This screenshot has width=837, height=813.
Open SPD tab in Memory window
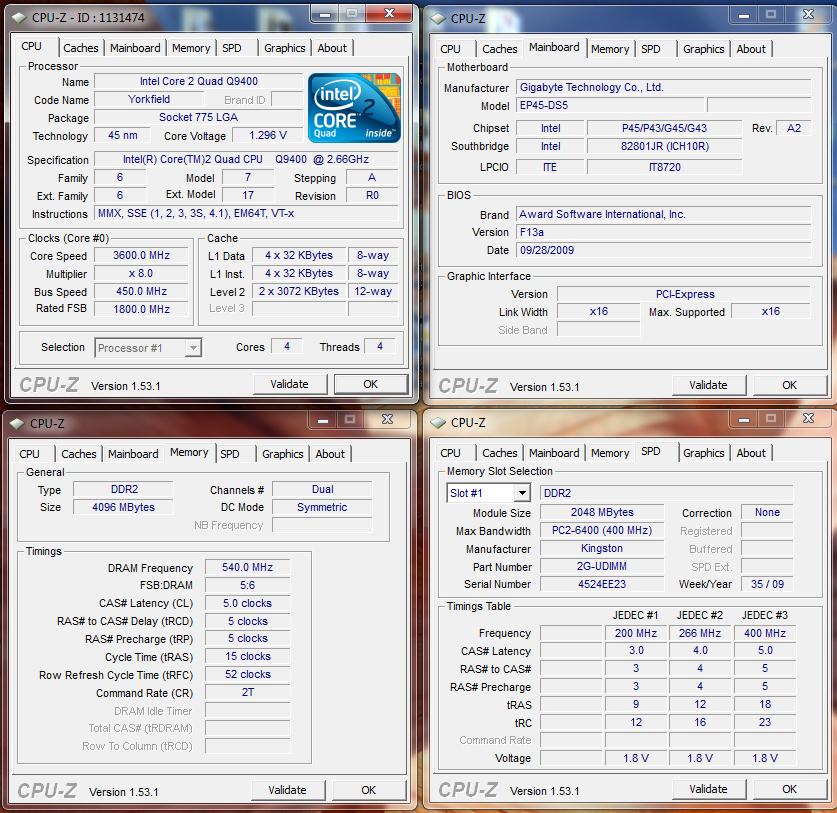(x=230, y=454)
